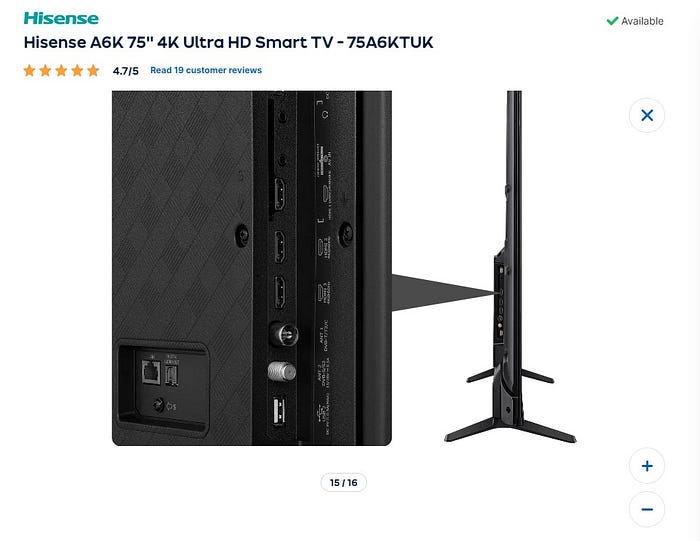The height and width of the screenshot is (541, 700).
Task: Click the Ethernet LAN port in recessed panel
Action: (151, 372)
